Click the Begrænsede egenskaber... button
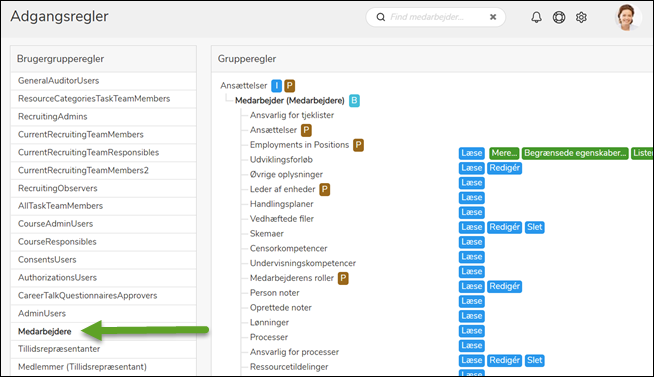Viewport: 654px width, 377px height. click(x=575, y=153)
